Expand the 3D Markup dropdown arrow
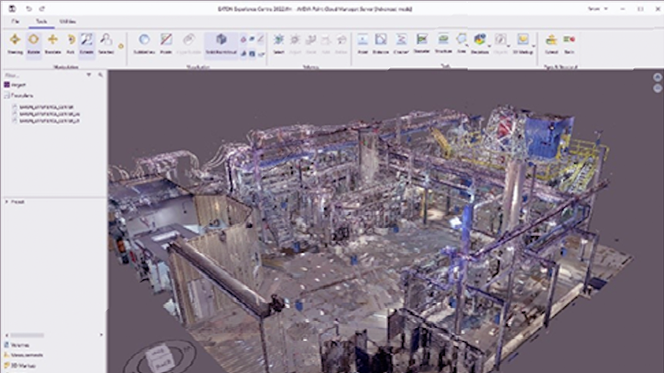Screen dimensions: 664x373 pyautogui.click(x=534, y=46)
